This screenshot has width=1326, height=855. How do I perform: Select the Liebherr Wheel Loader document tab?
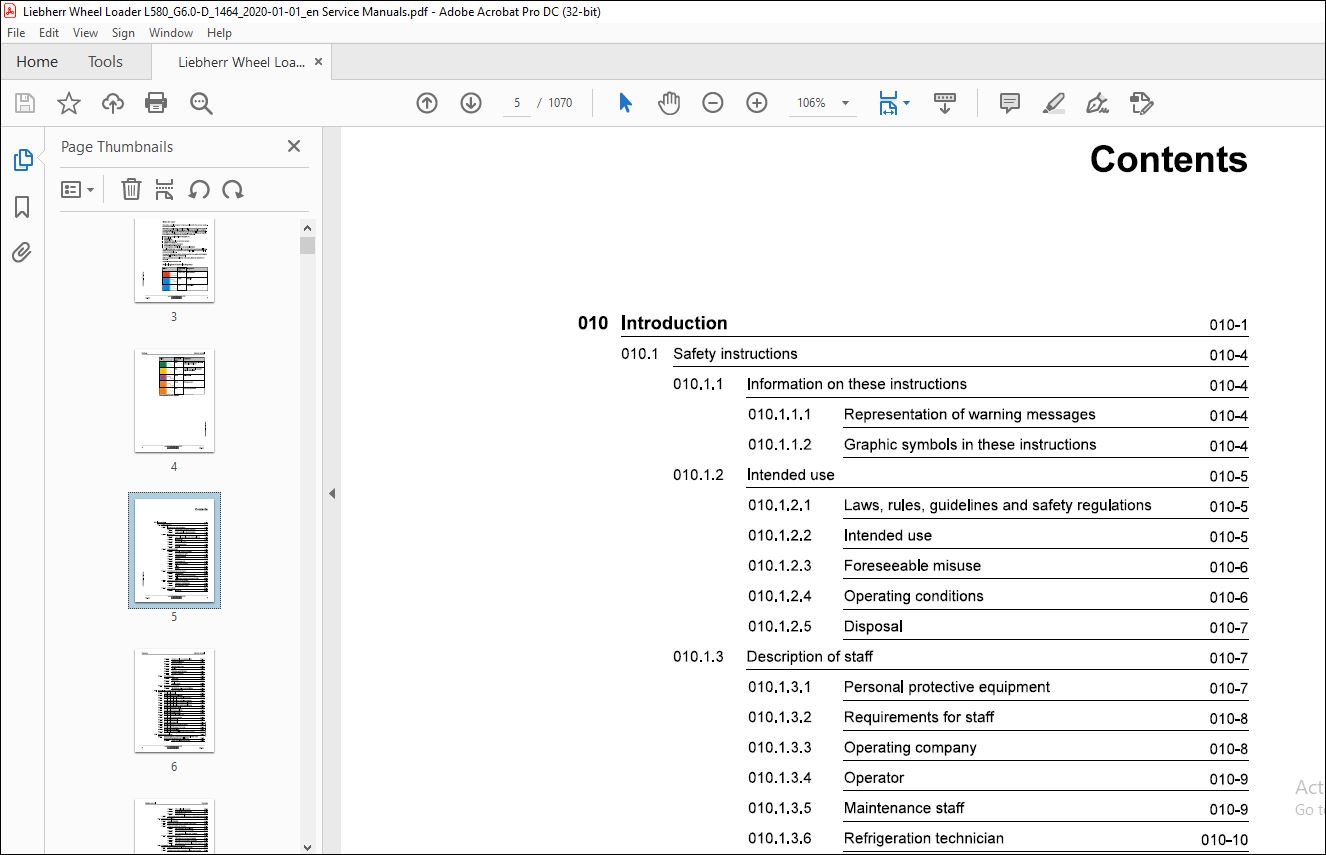point(241,62)
